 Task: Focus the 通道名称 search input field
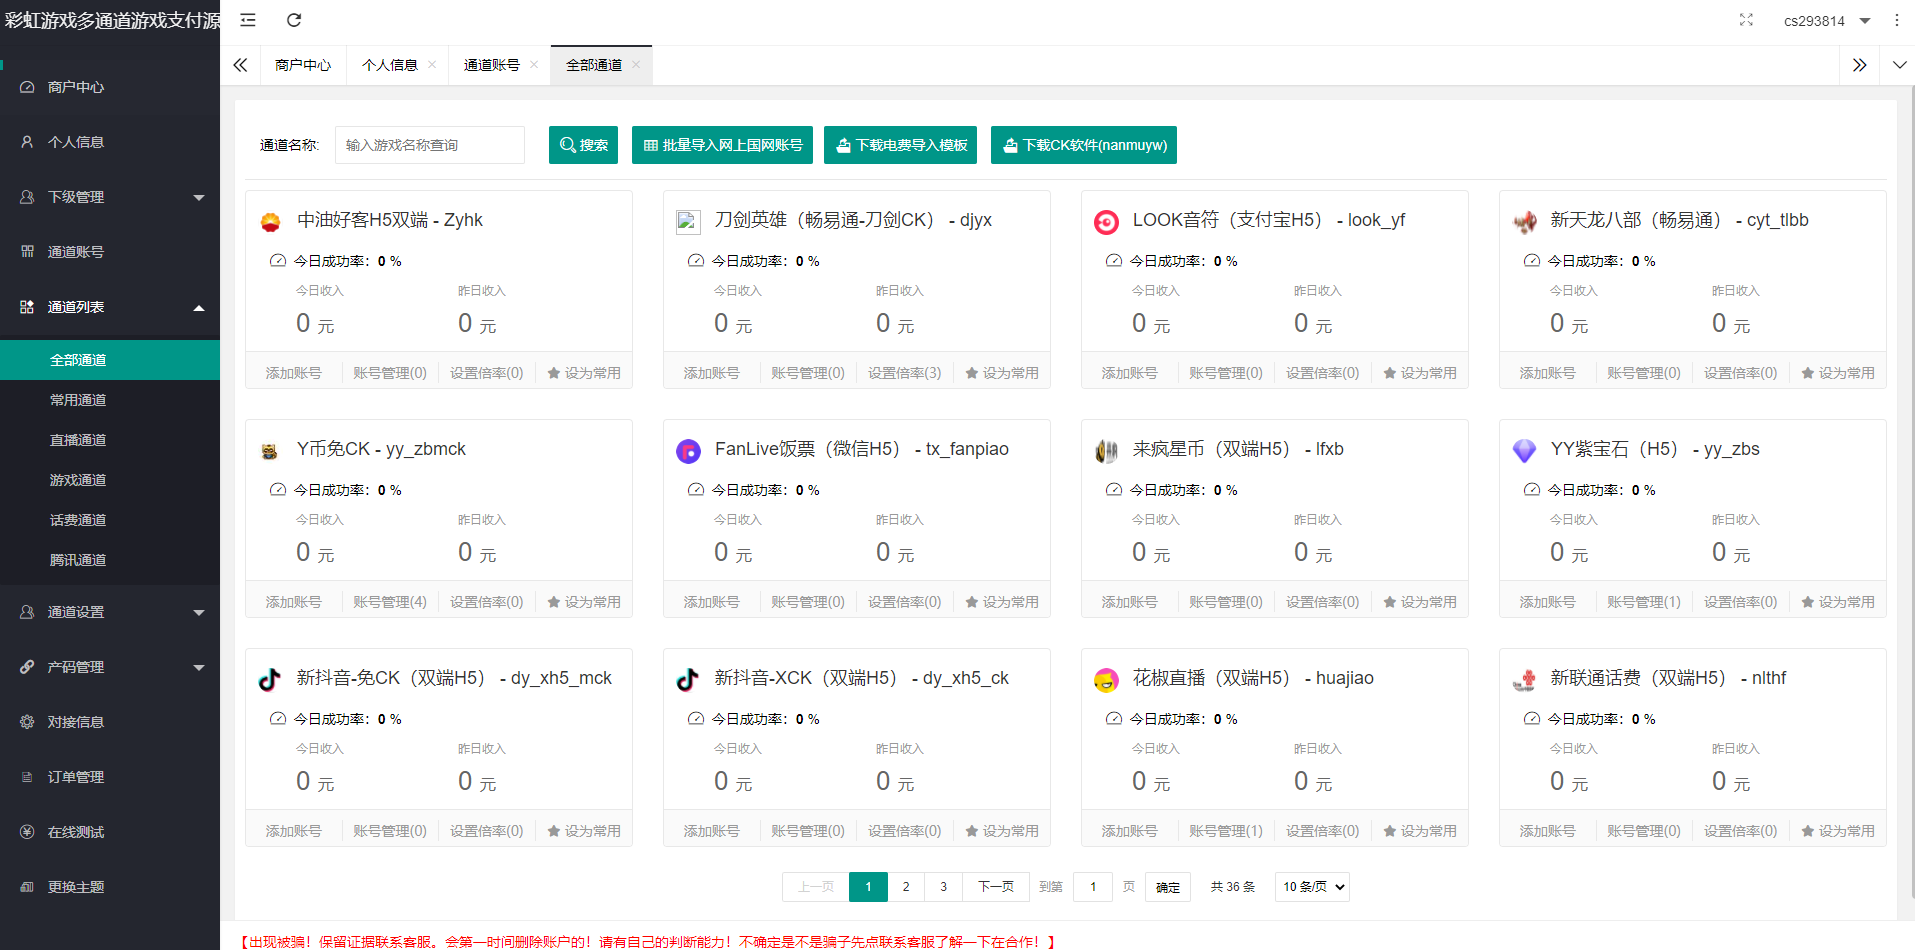point(430,145)
